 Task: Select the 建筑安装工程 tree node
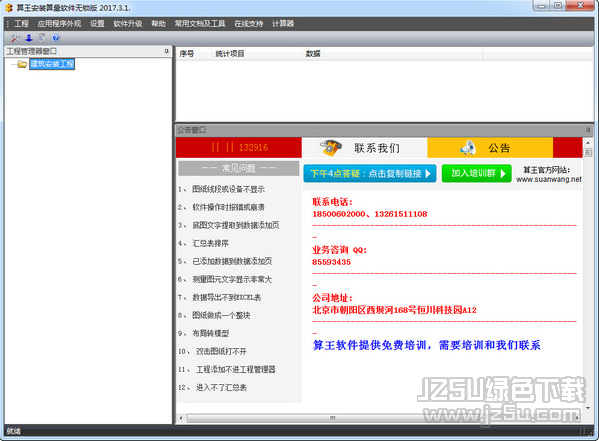pyautogui.click(x=52, y=64)
